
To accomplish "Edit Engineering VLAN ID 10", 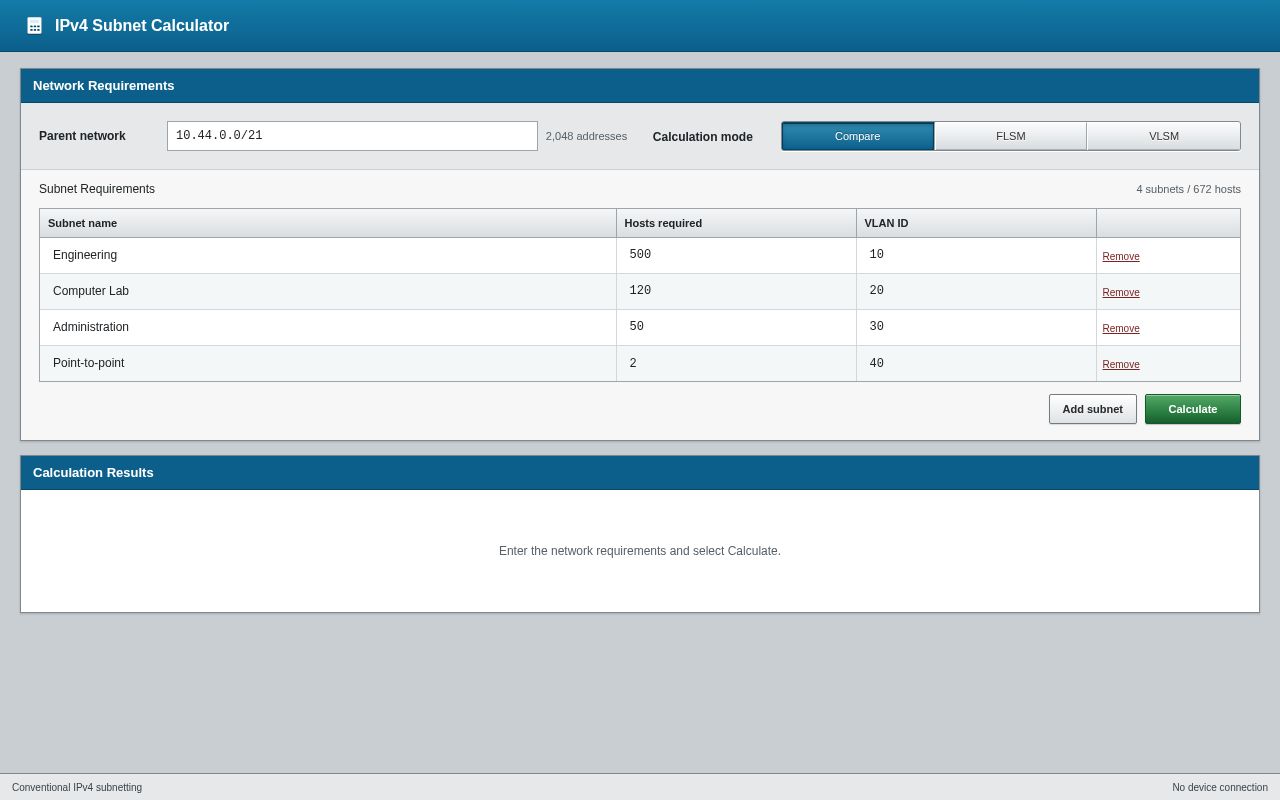I will [x=976, y=255].
